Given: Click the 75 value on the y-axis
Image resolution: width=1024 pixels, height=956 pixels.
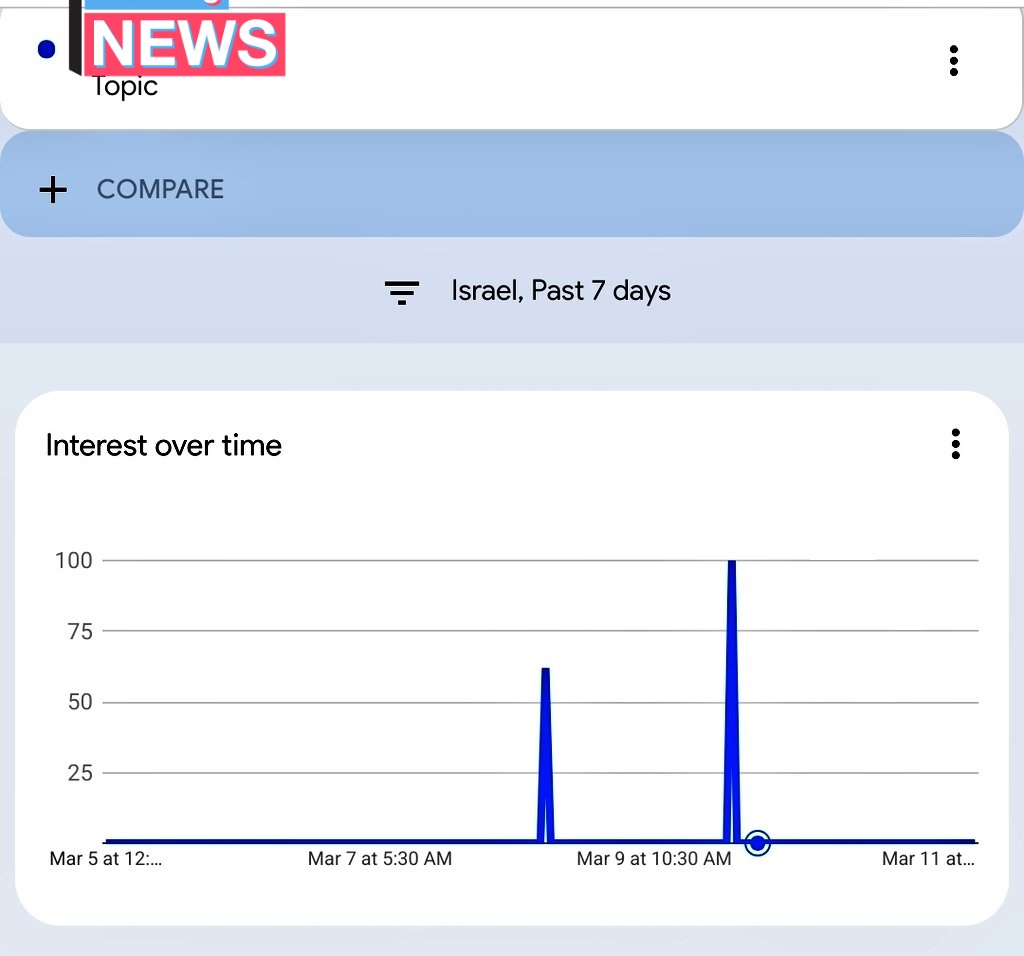Looking at the screenshot, I should [x=80, y=631].
